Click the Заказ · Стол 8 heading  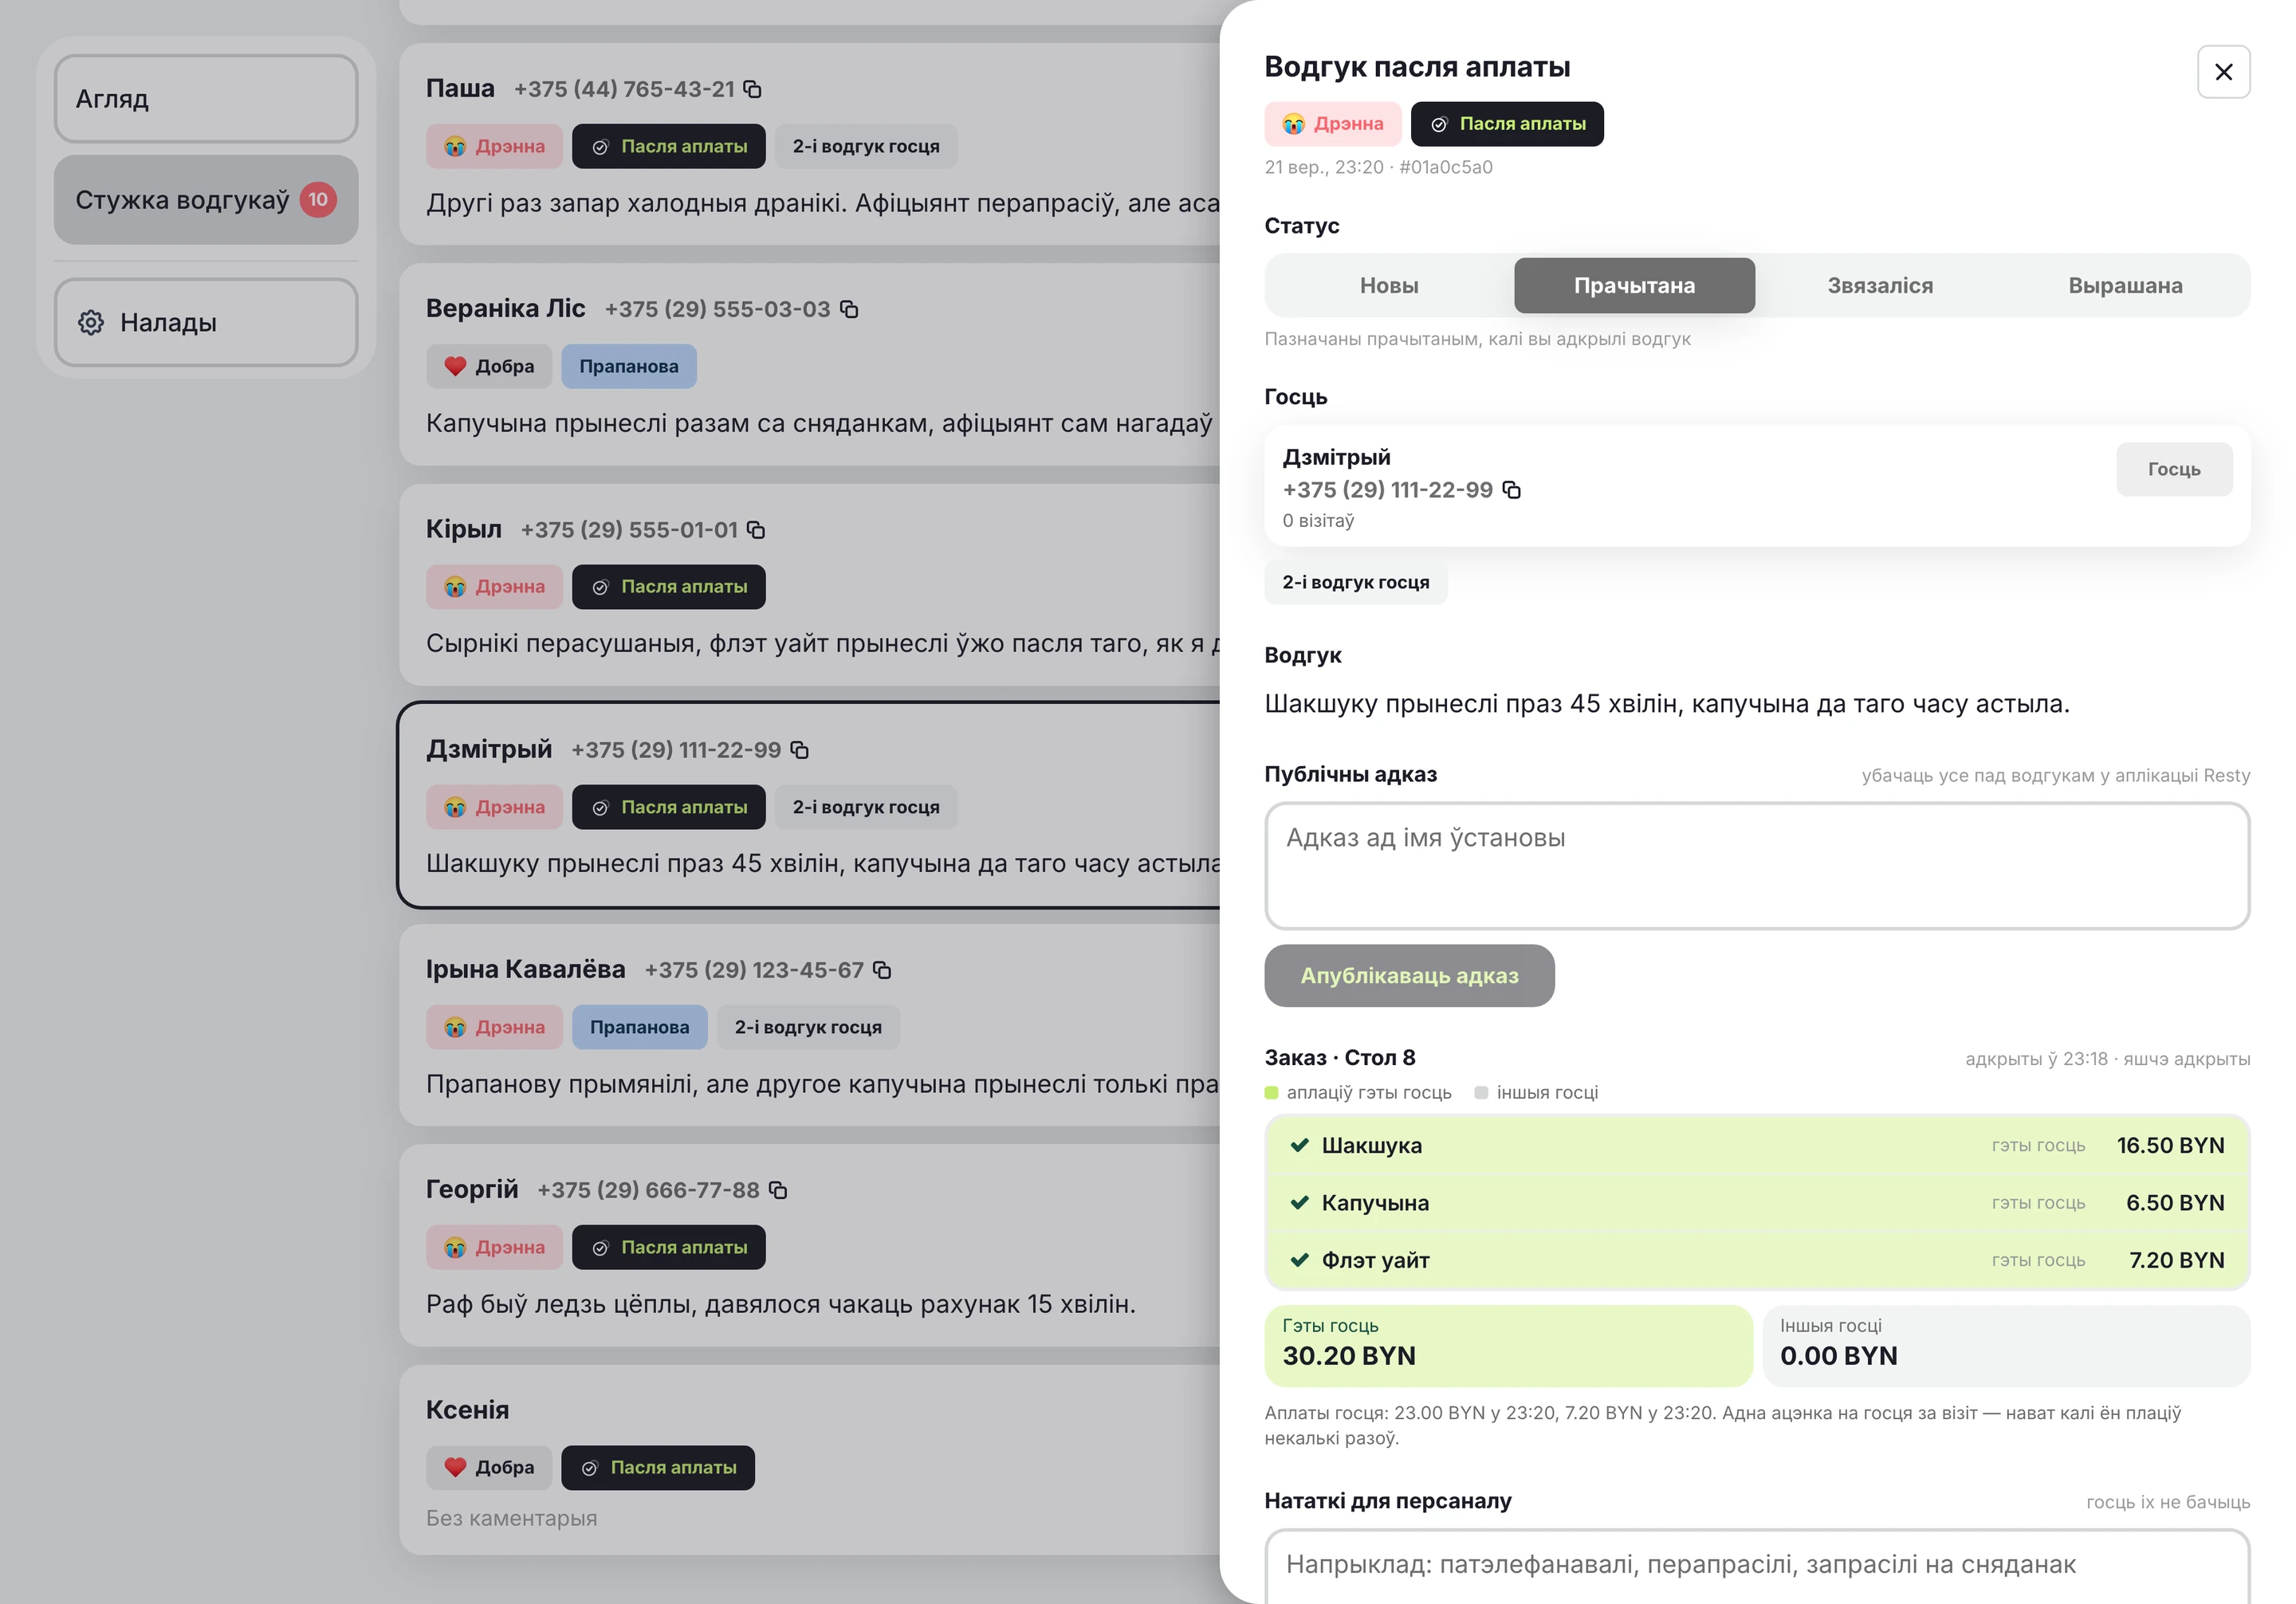[1340, 1058]
